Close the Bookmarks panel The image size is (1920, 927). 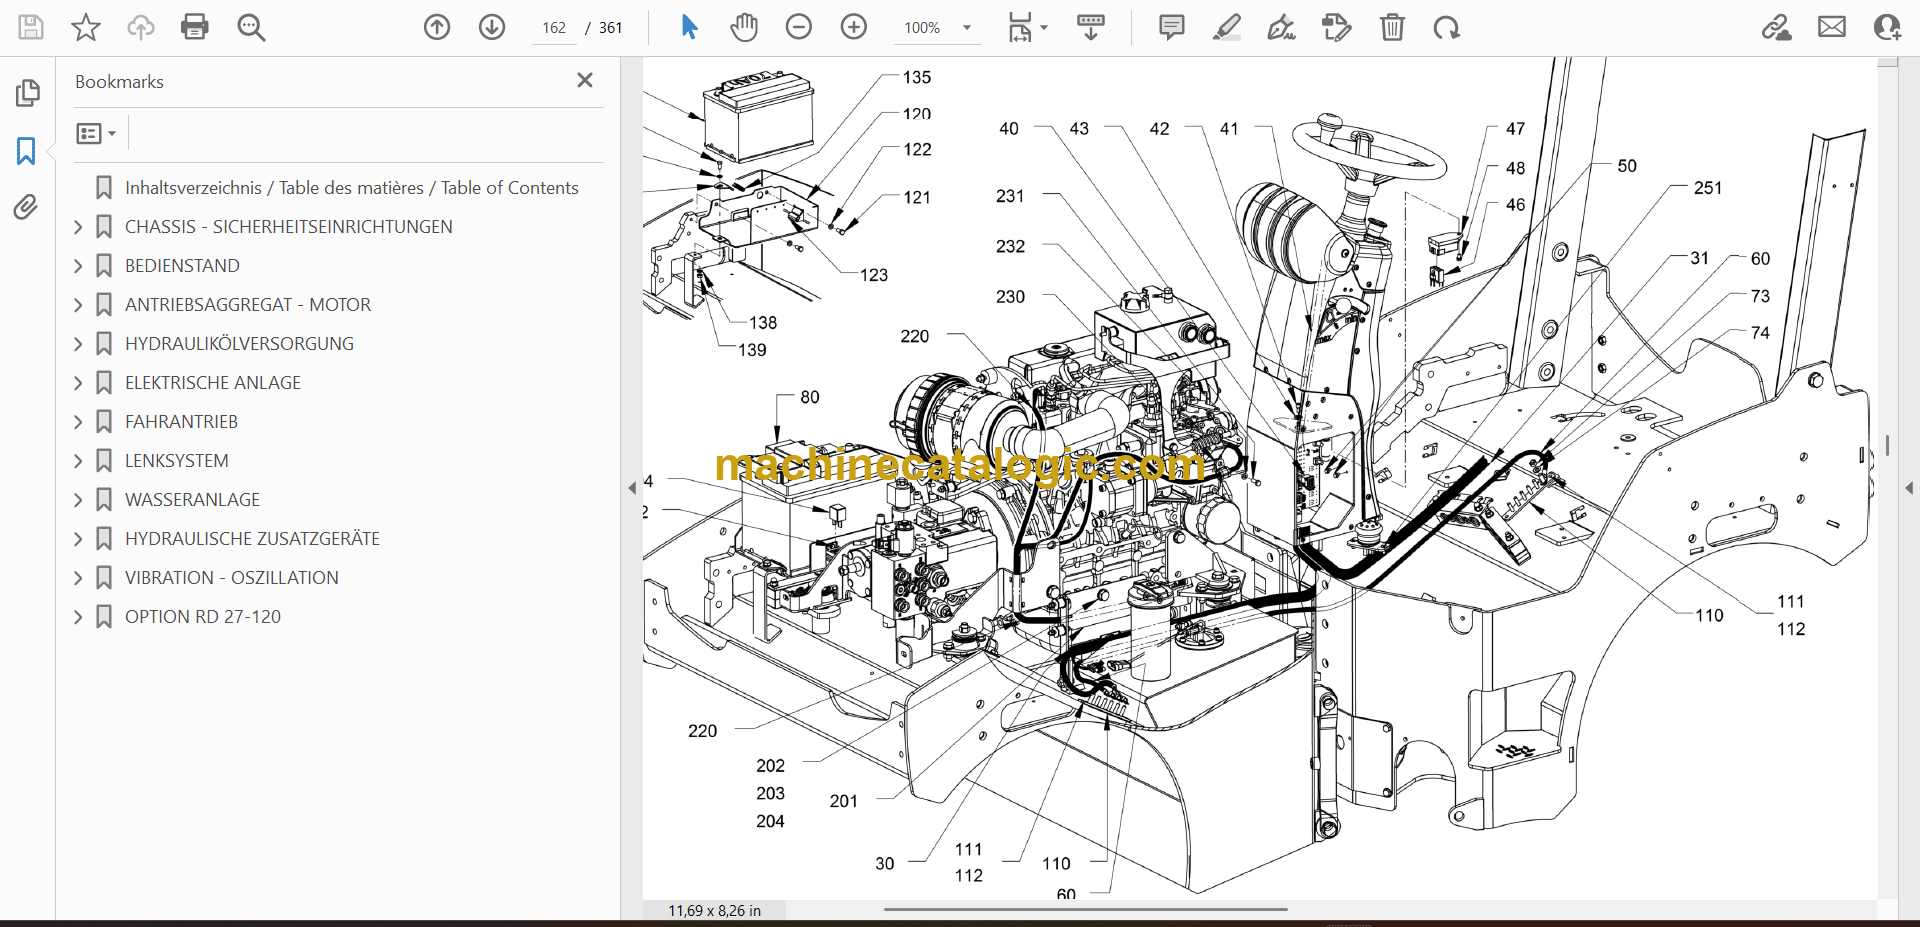coord(585,80)
